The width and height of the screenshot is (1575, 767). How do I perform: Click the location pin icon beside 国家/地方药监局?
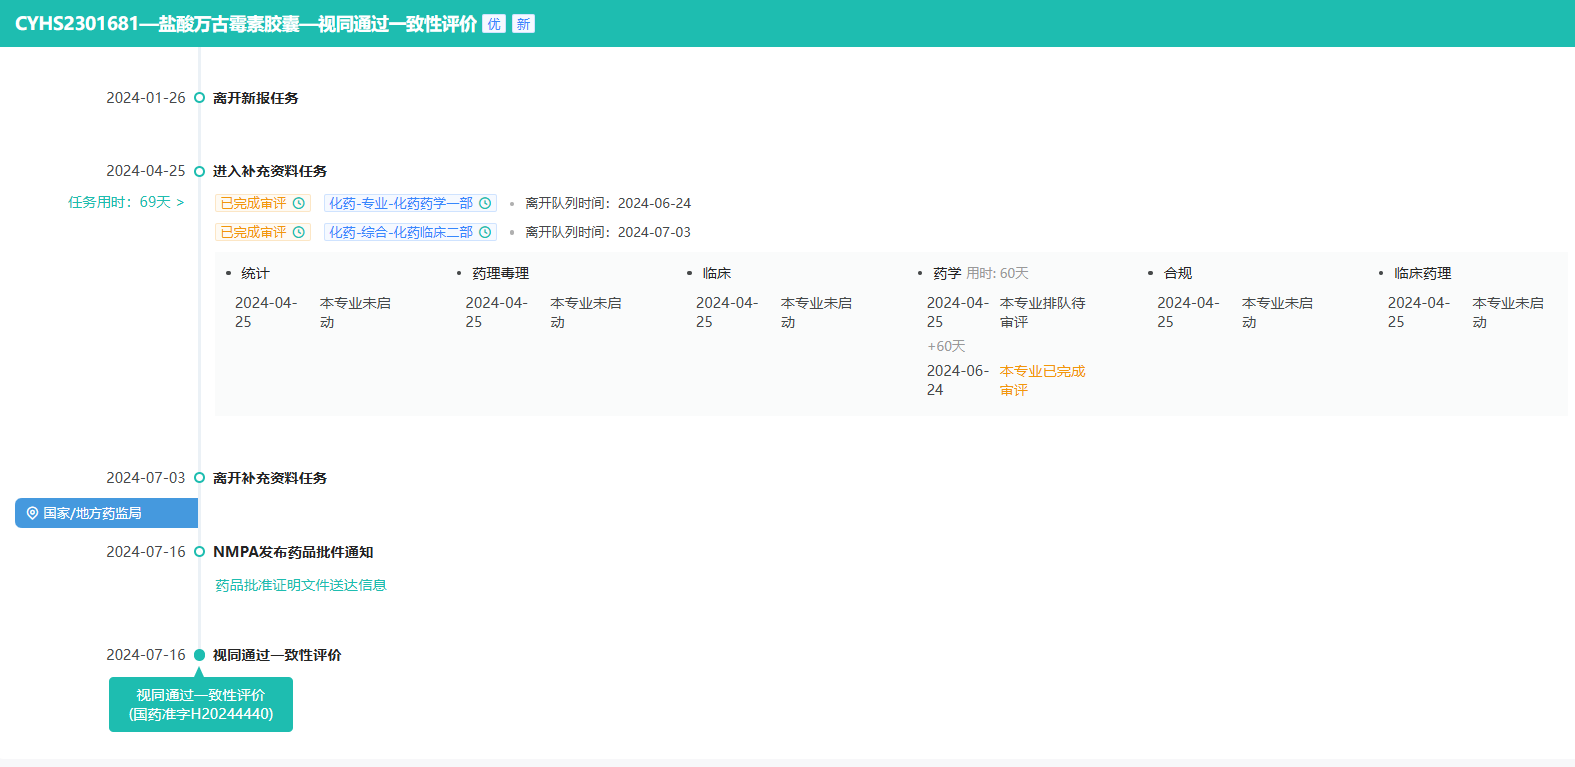pyautogui.click(x=32, y=513)
